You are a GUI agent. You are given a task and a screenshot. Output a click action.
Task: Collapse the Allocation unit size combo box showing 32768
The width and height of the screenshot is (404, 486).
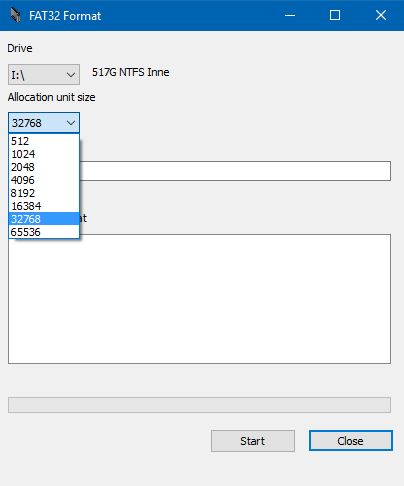pyautogui.click(x=44, y=123)
